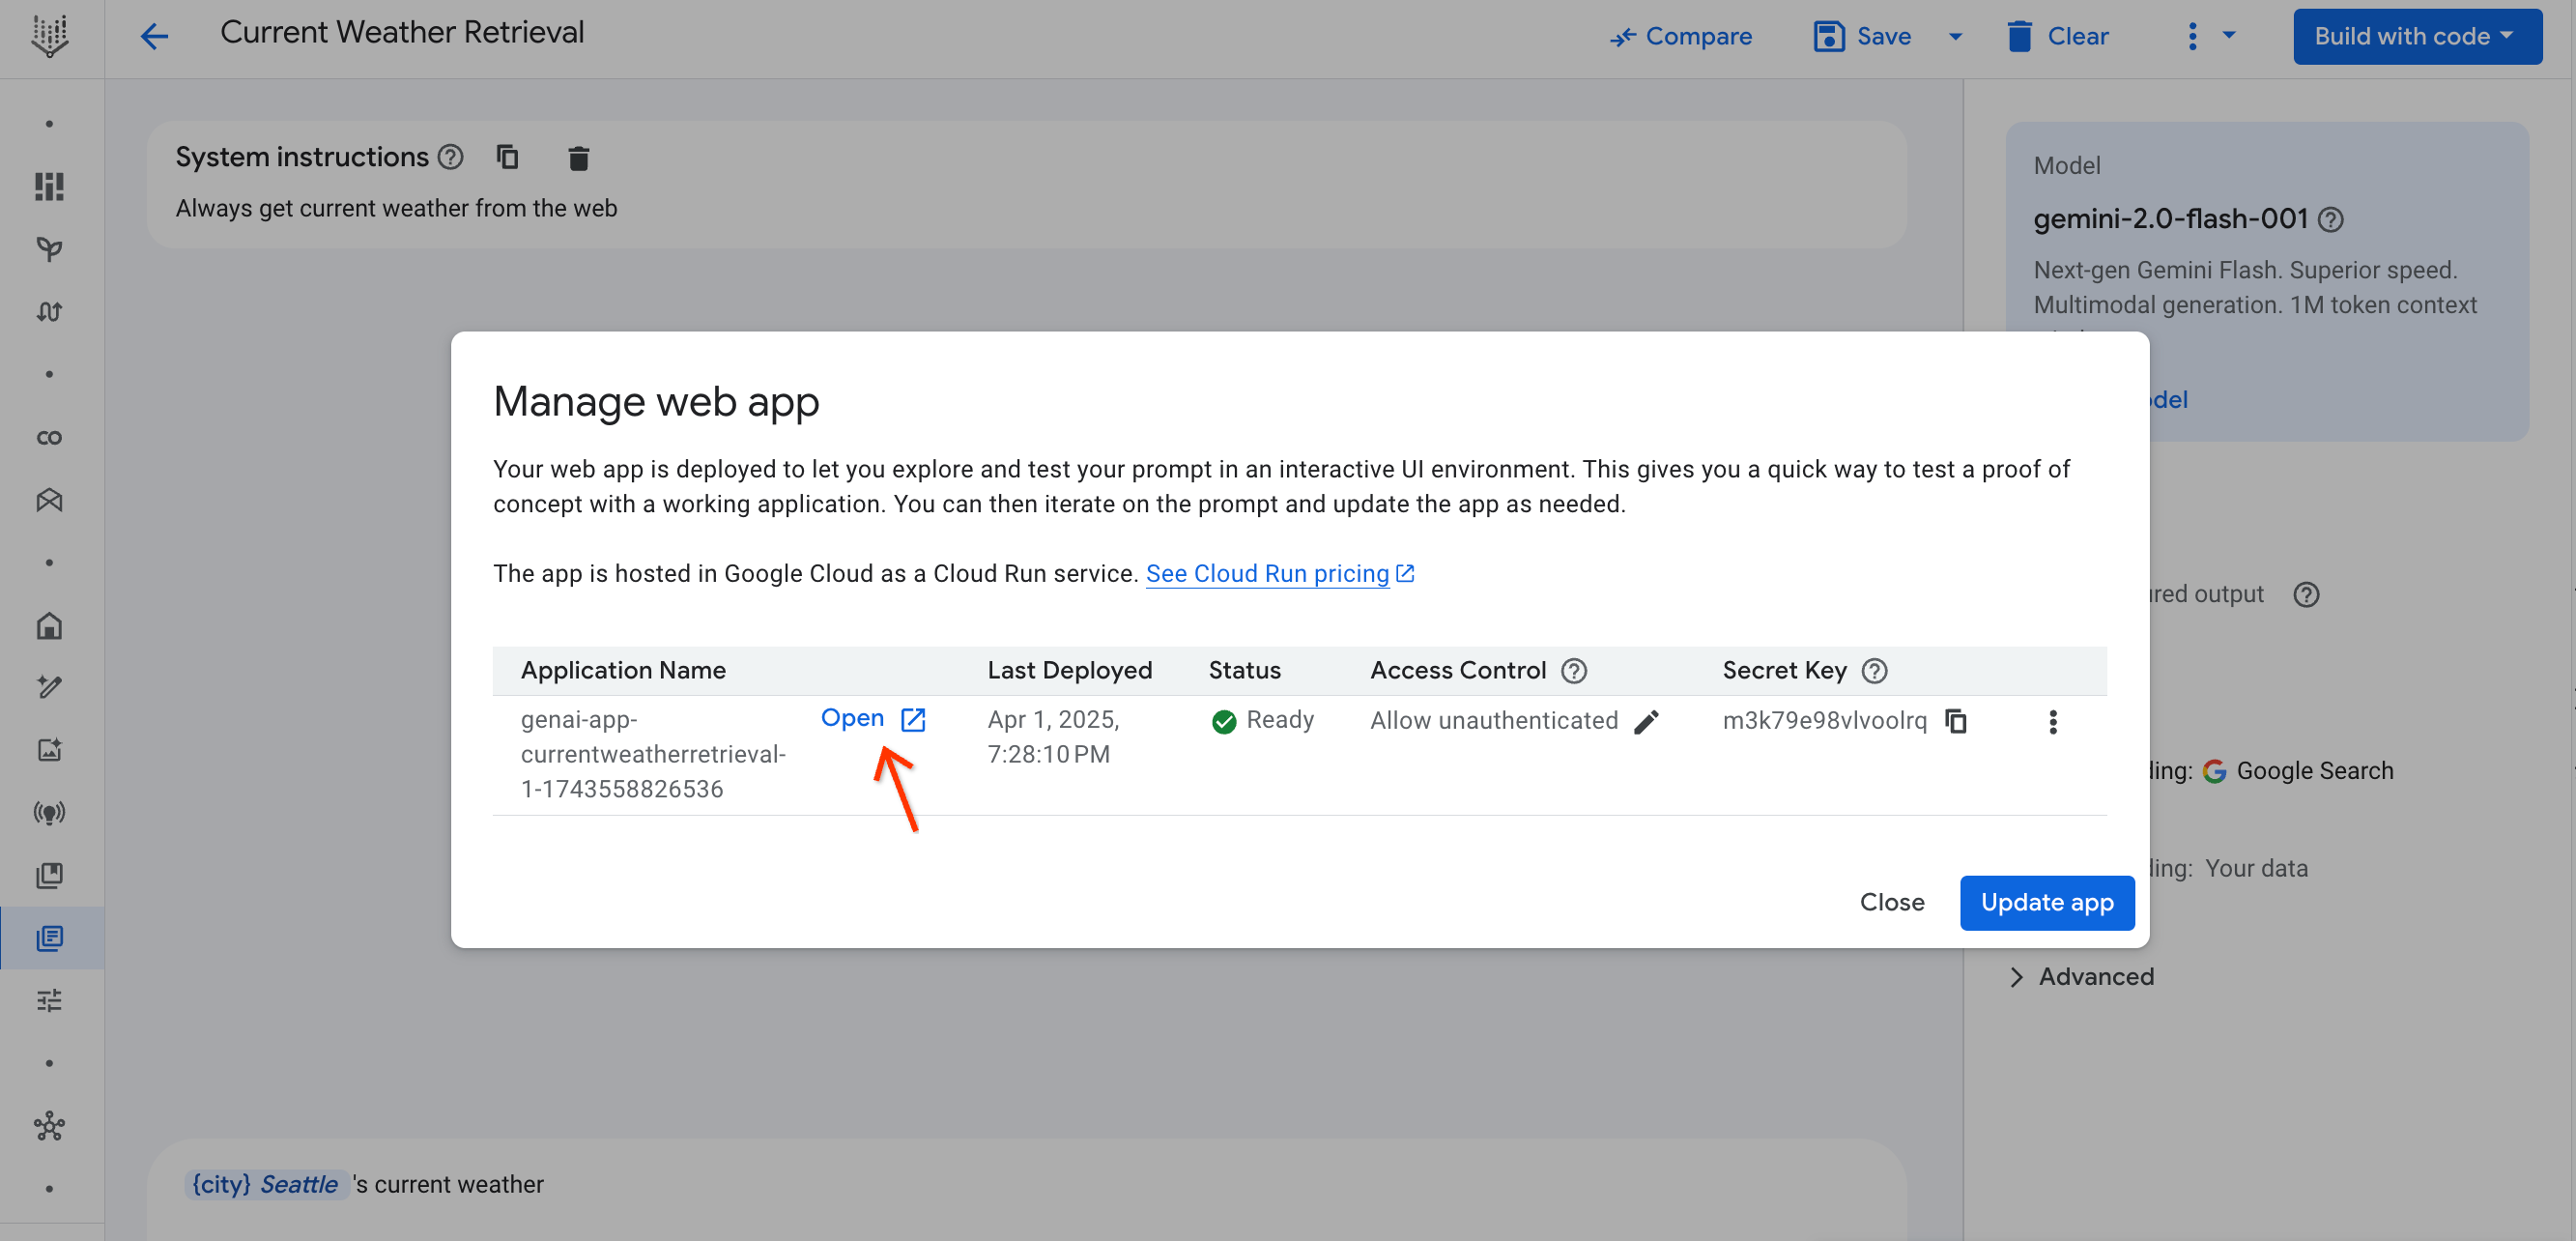Copy the secret key m3k79e98vlvoolrq
Viewport: 2576px width, 1241px height.
click(1957, 721)
